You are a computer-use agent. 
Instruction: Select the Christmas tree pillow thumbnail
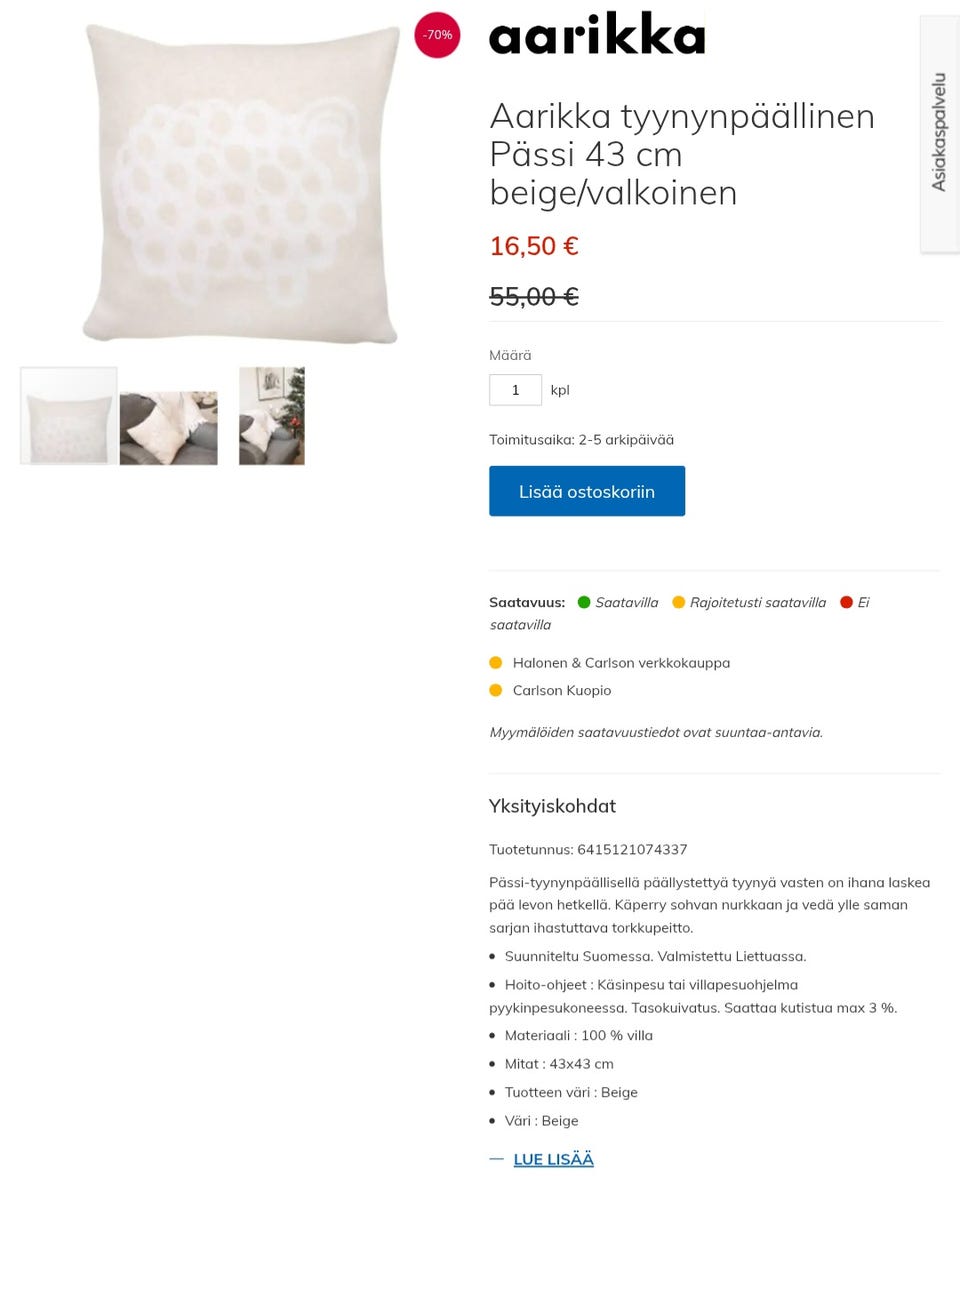click(272, 416)
